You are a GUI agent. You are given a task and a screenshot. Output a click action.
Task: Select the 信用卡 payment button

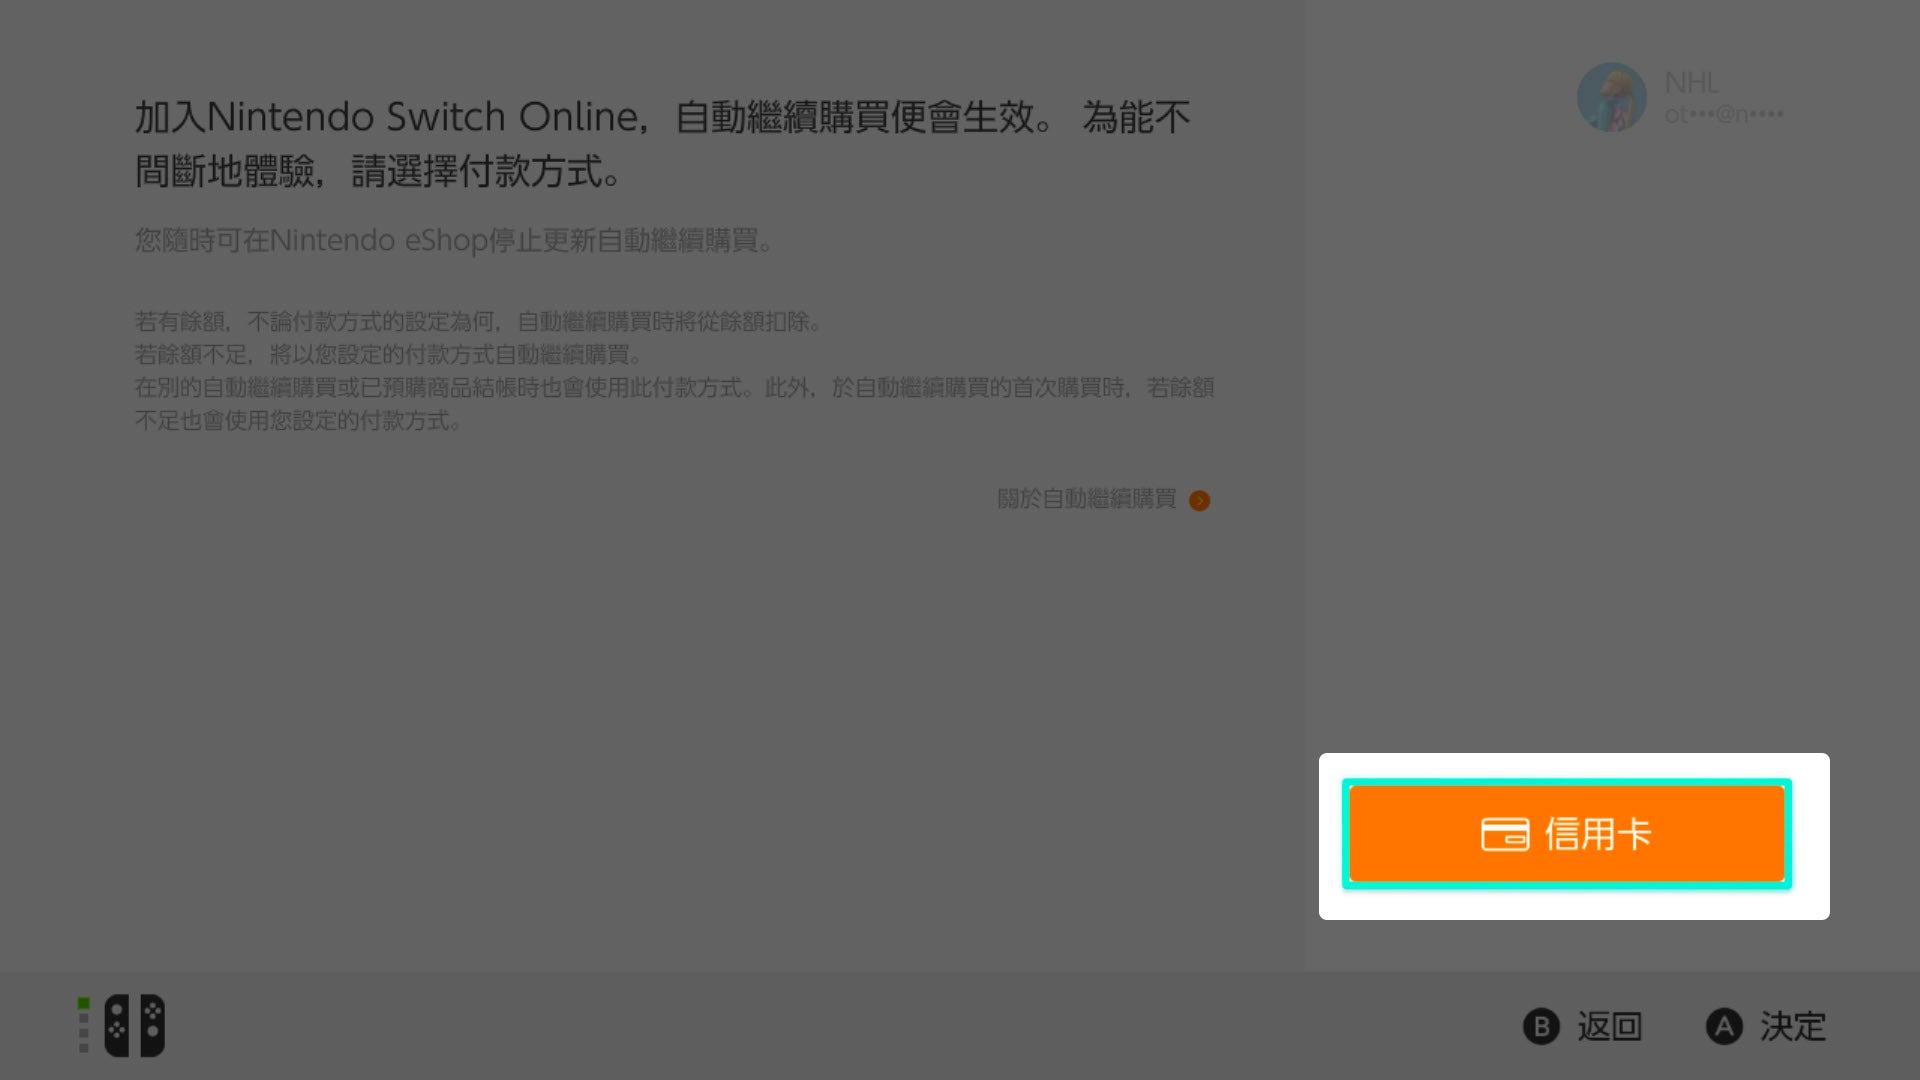tap(1566, 834)
